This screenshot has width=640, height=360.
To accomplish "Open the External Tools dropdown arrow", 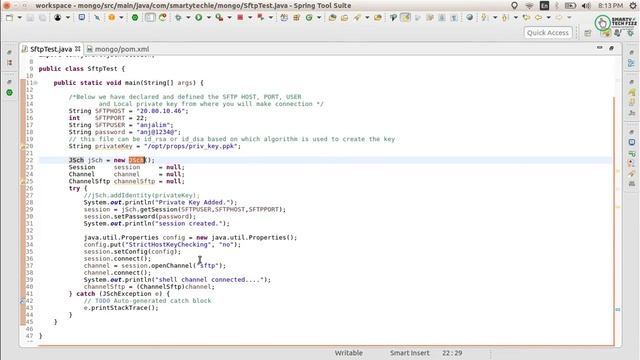I will tap(229, 18).
